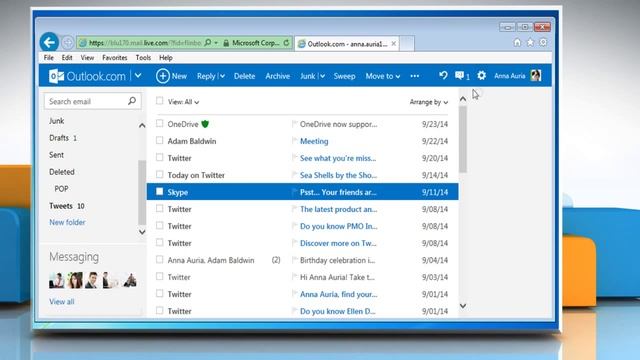Click the folder list scroll-up chevron
Screen dimensions: 640x360
(x=142, y=125)
